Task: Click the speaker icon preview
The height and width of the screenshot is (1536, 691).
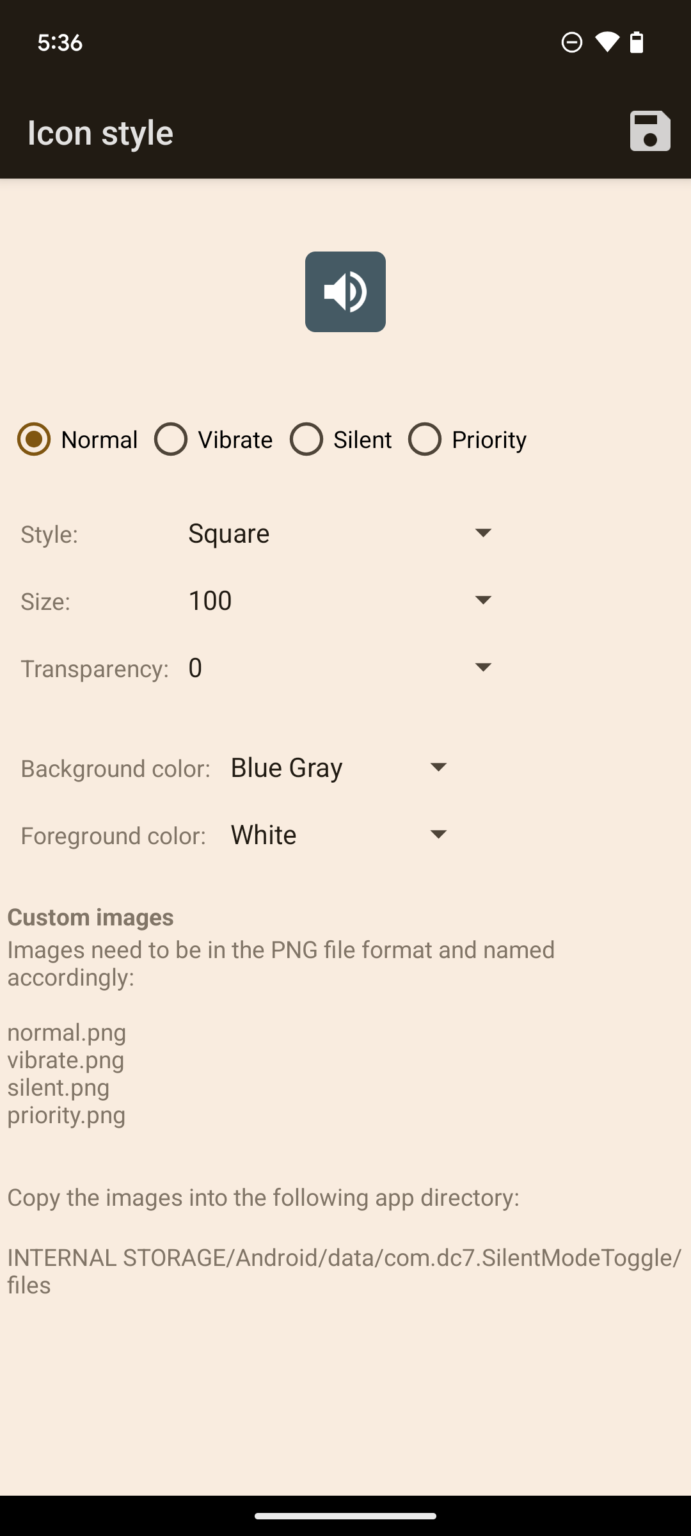Action: 345,291
